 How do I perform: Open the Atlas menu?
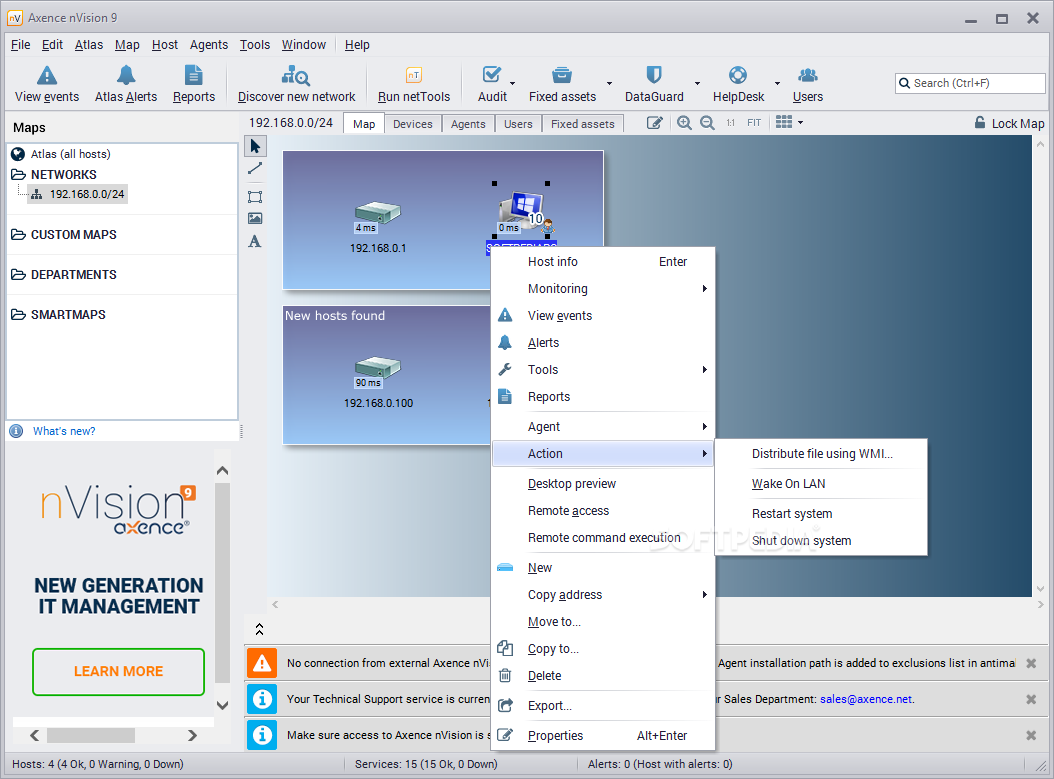(89, 45)
